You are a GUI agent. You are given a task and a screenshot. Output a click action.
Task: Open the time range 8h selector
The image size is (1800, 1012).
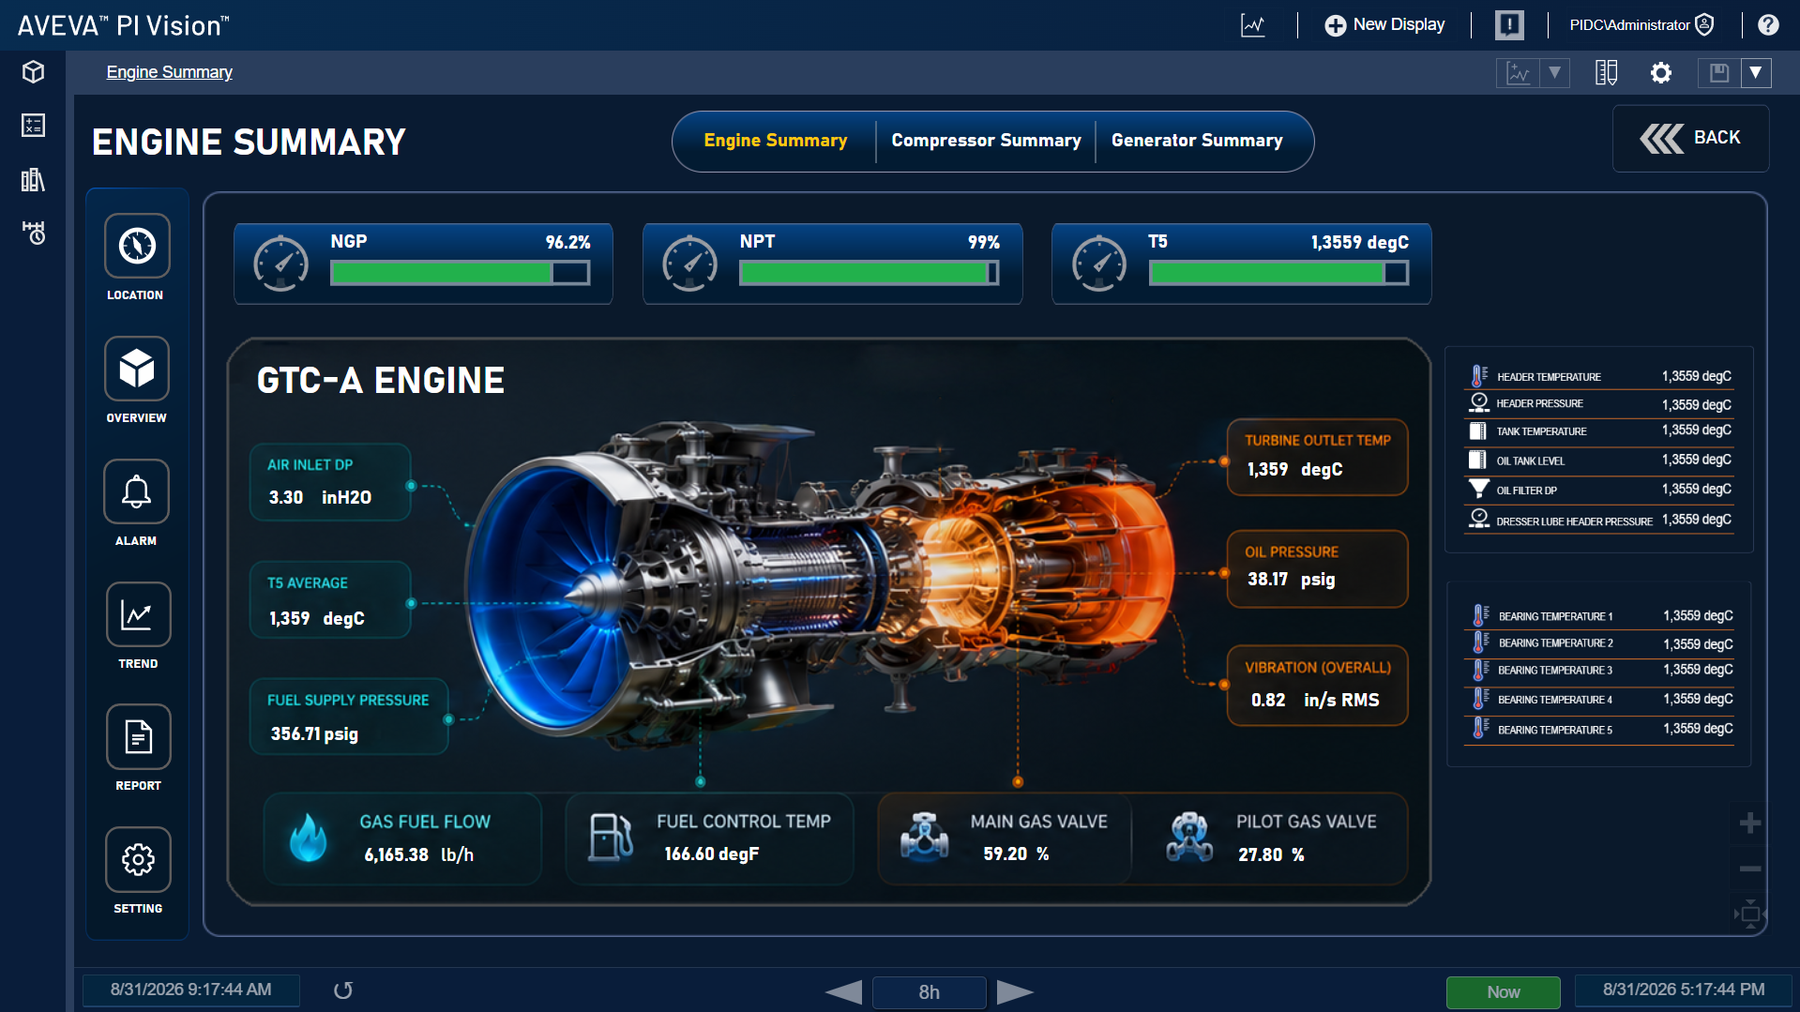929,992
